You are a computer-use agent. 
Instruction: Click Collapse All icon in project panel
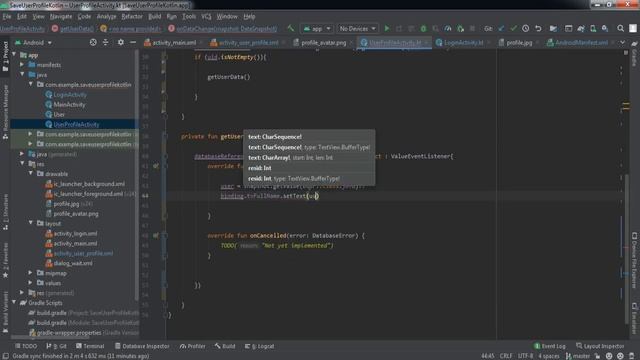106,42
